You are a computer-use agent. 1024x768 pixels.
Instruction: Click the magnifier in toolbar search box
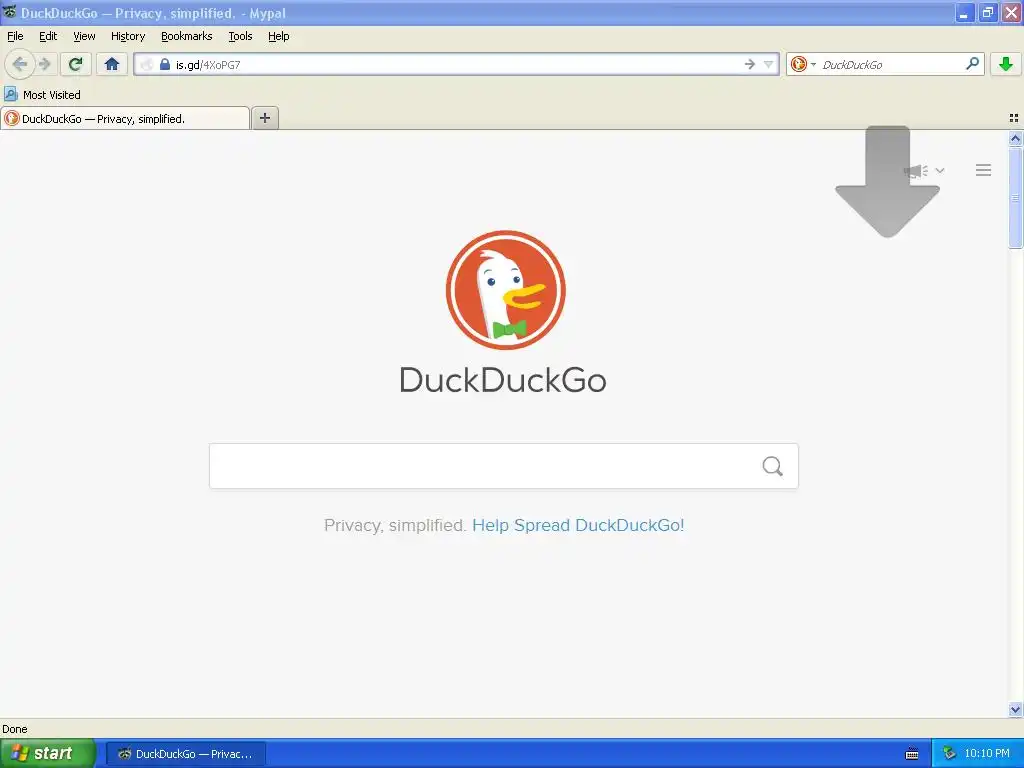pyautogui.click(x=972, y=64)
